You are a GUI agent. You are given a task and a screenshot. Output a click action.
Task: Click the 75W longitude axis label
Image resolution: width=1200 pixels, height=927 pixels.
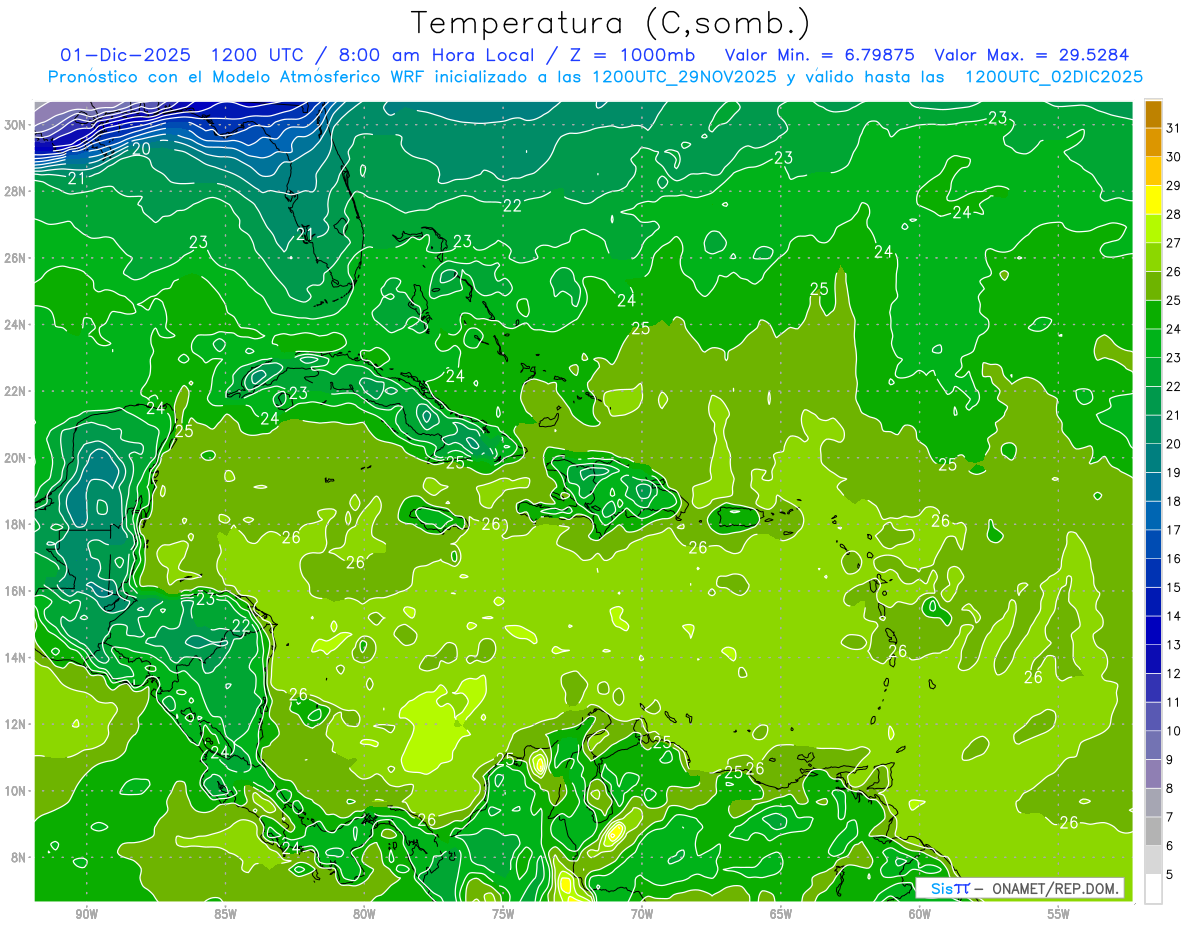point(503,915)
